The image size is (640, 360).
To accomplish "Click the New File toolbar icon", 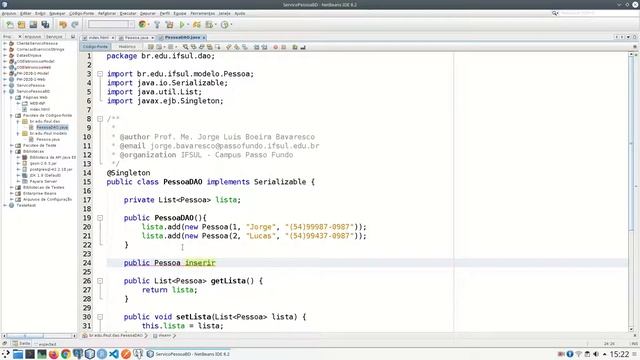I will tap(9, 25).
